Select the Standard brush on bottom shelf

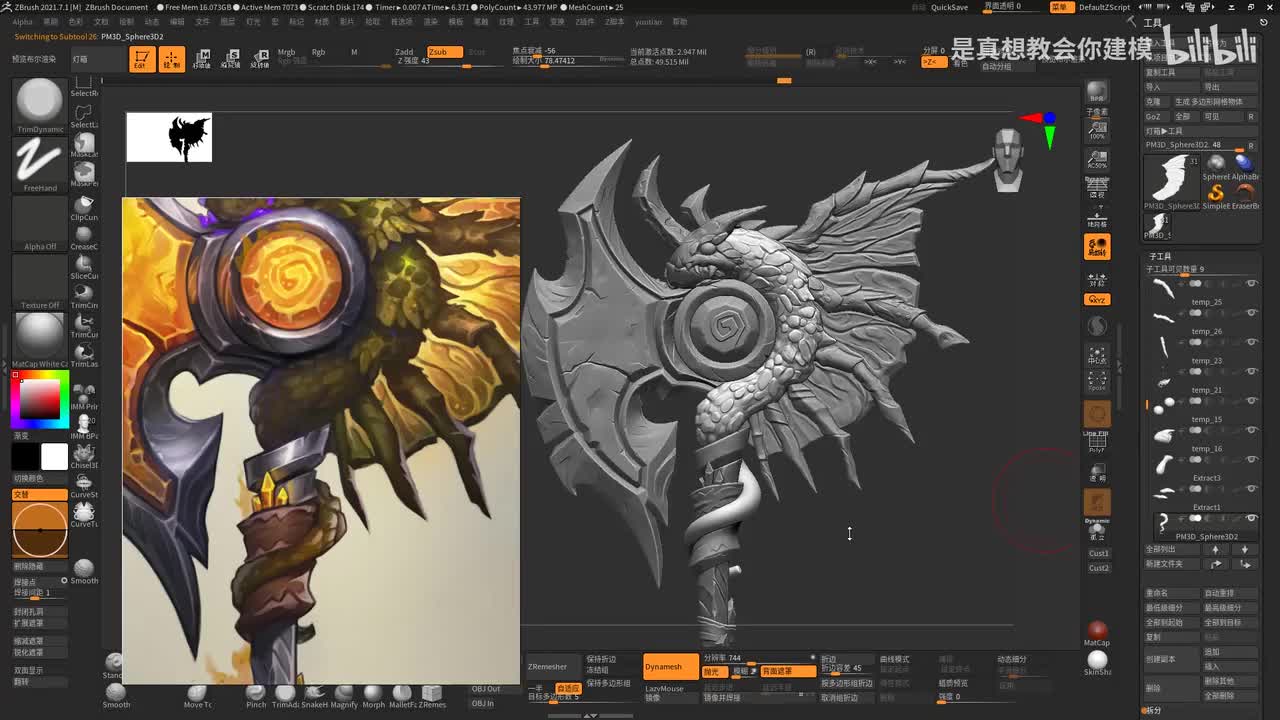[x=113, y=664]
